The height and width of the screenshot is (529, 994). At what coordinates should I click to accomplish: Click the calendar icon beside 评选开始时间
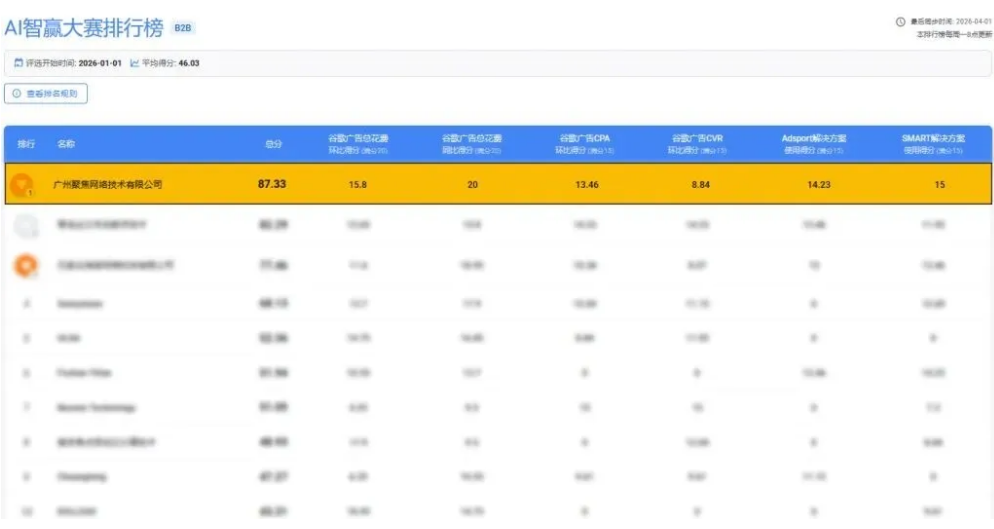pos(18,63)
